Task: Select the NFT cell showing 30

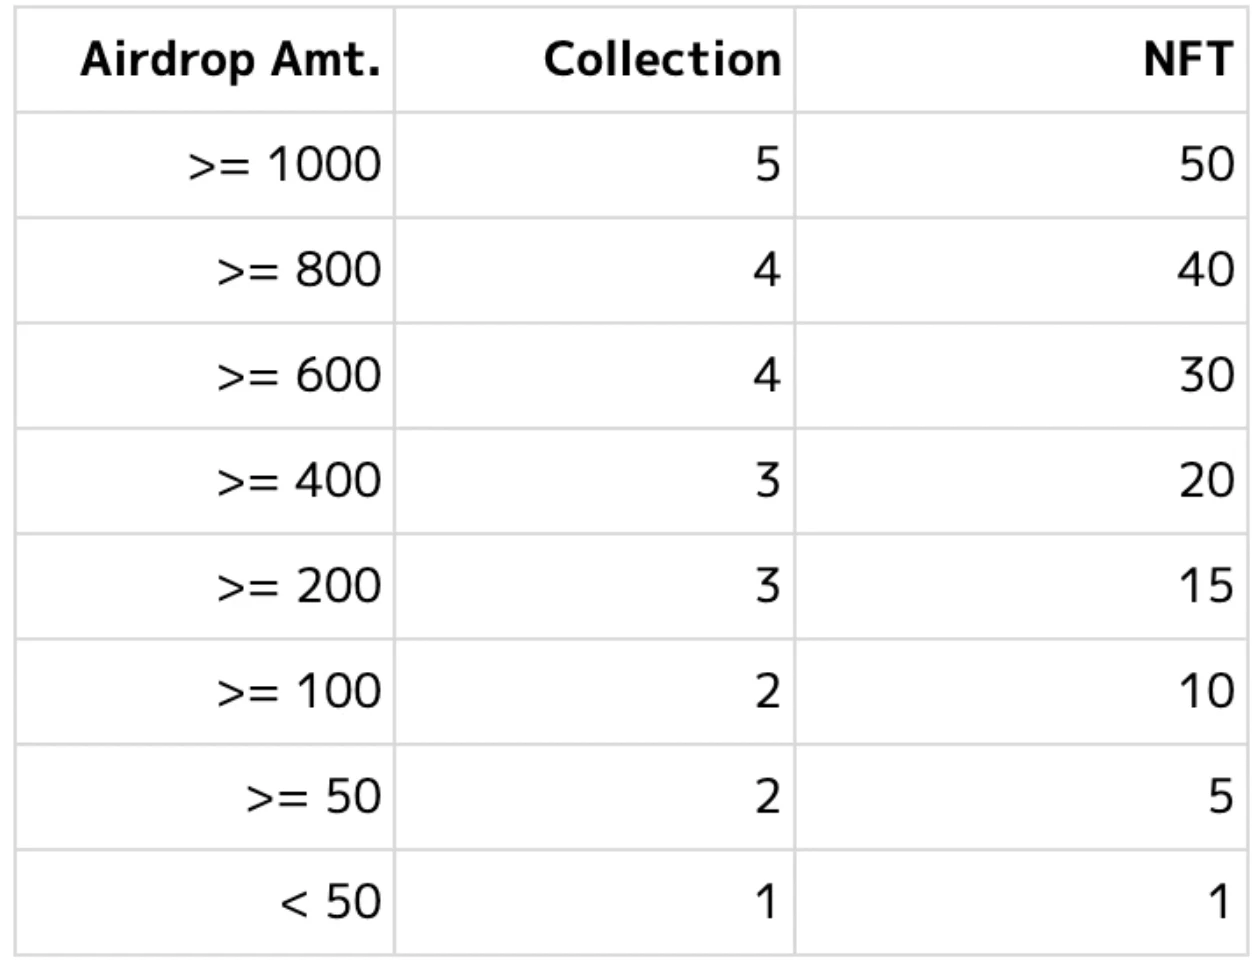Action: (x=1206, y=375)
